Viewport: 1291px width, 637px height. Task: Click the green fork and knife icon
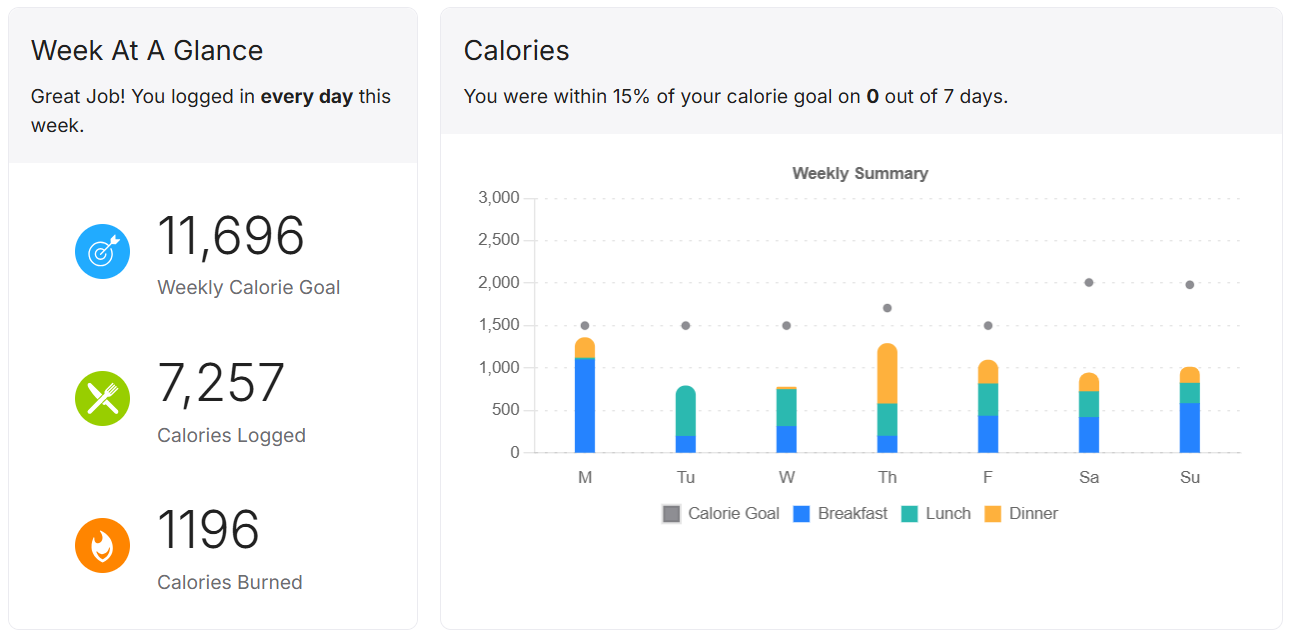102,399
